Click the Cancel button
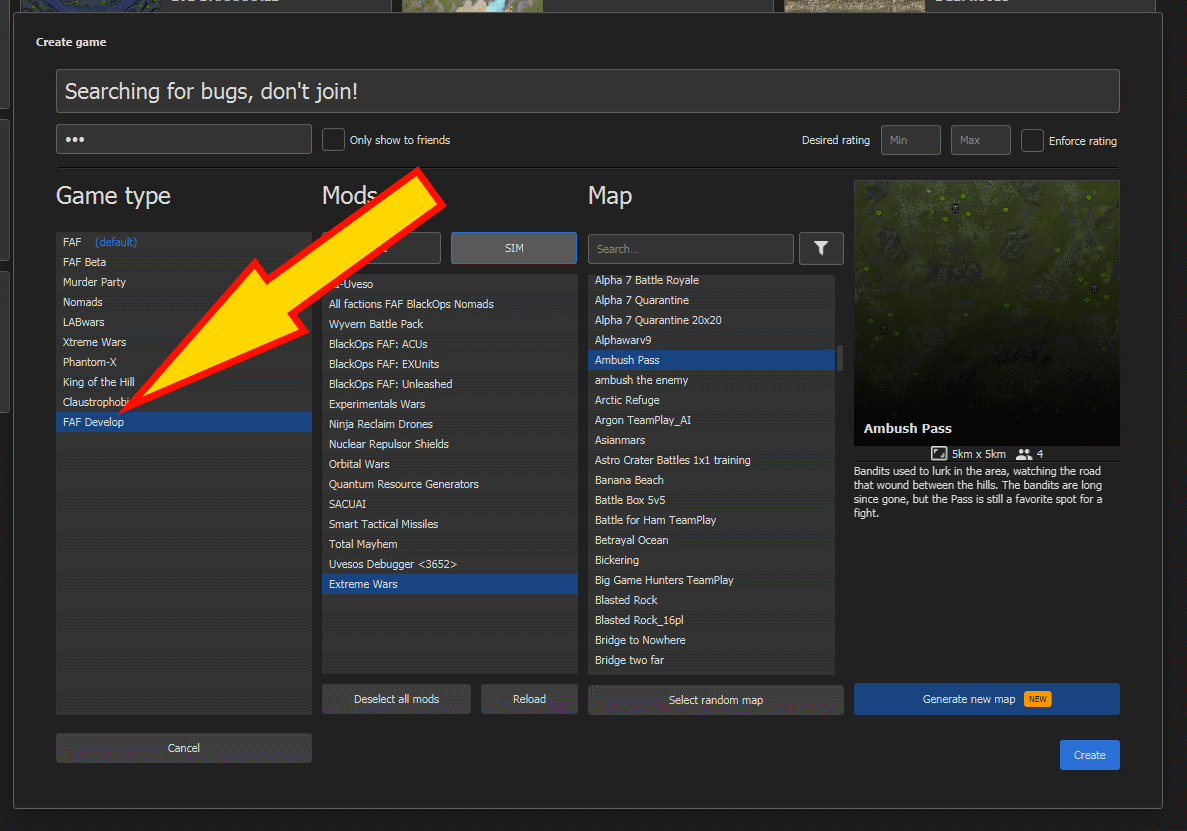The image size is (1187, 831). 184,748
